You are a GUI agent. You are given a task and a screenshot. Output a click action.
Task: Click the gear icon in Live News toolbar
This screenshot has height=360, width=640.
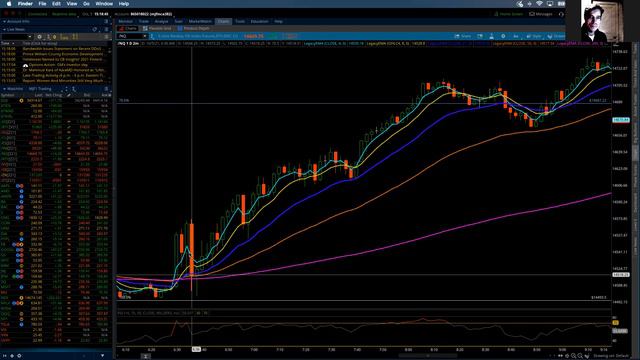(x=39, y=37)
